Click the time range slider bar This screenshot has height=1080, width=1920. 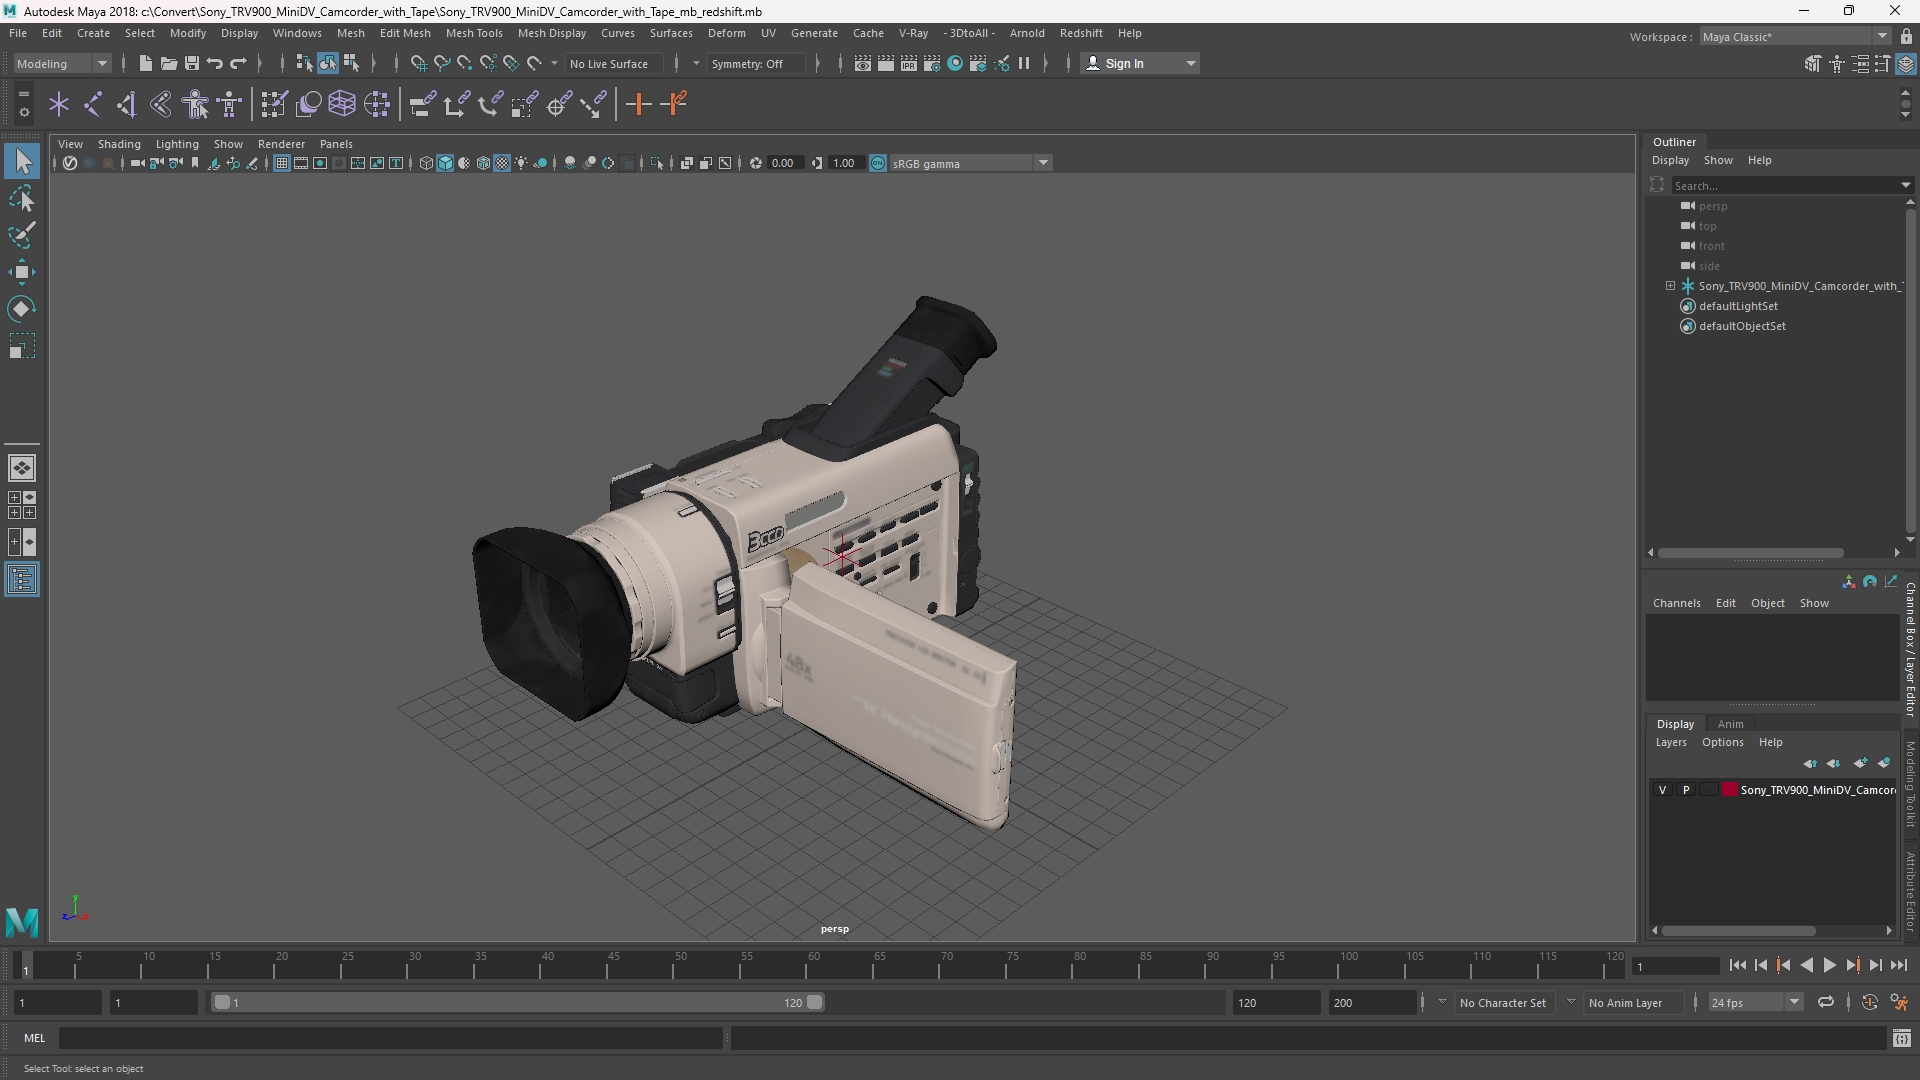pos(518,1002)
